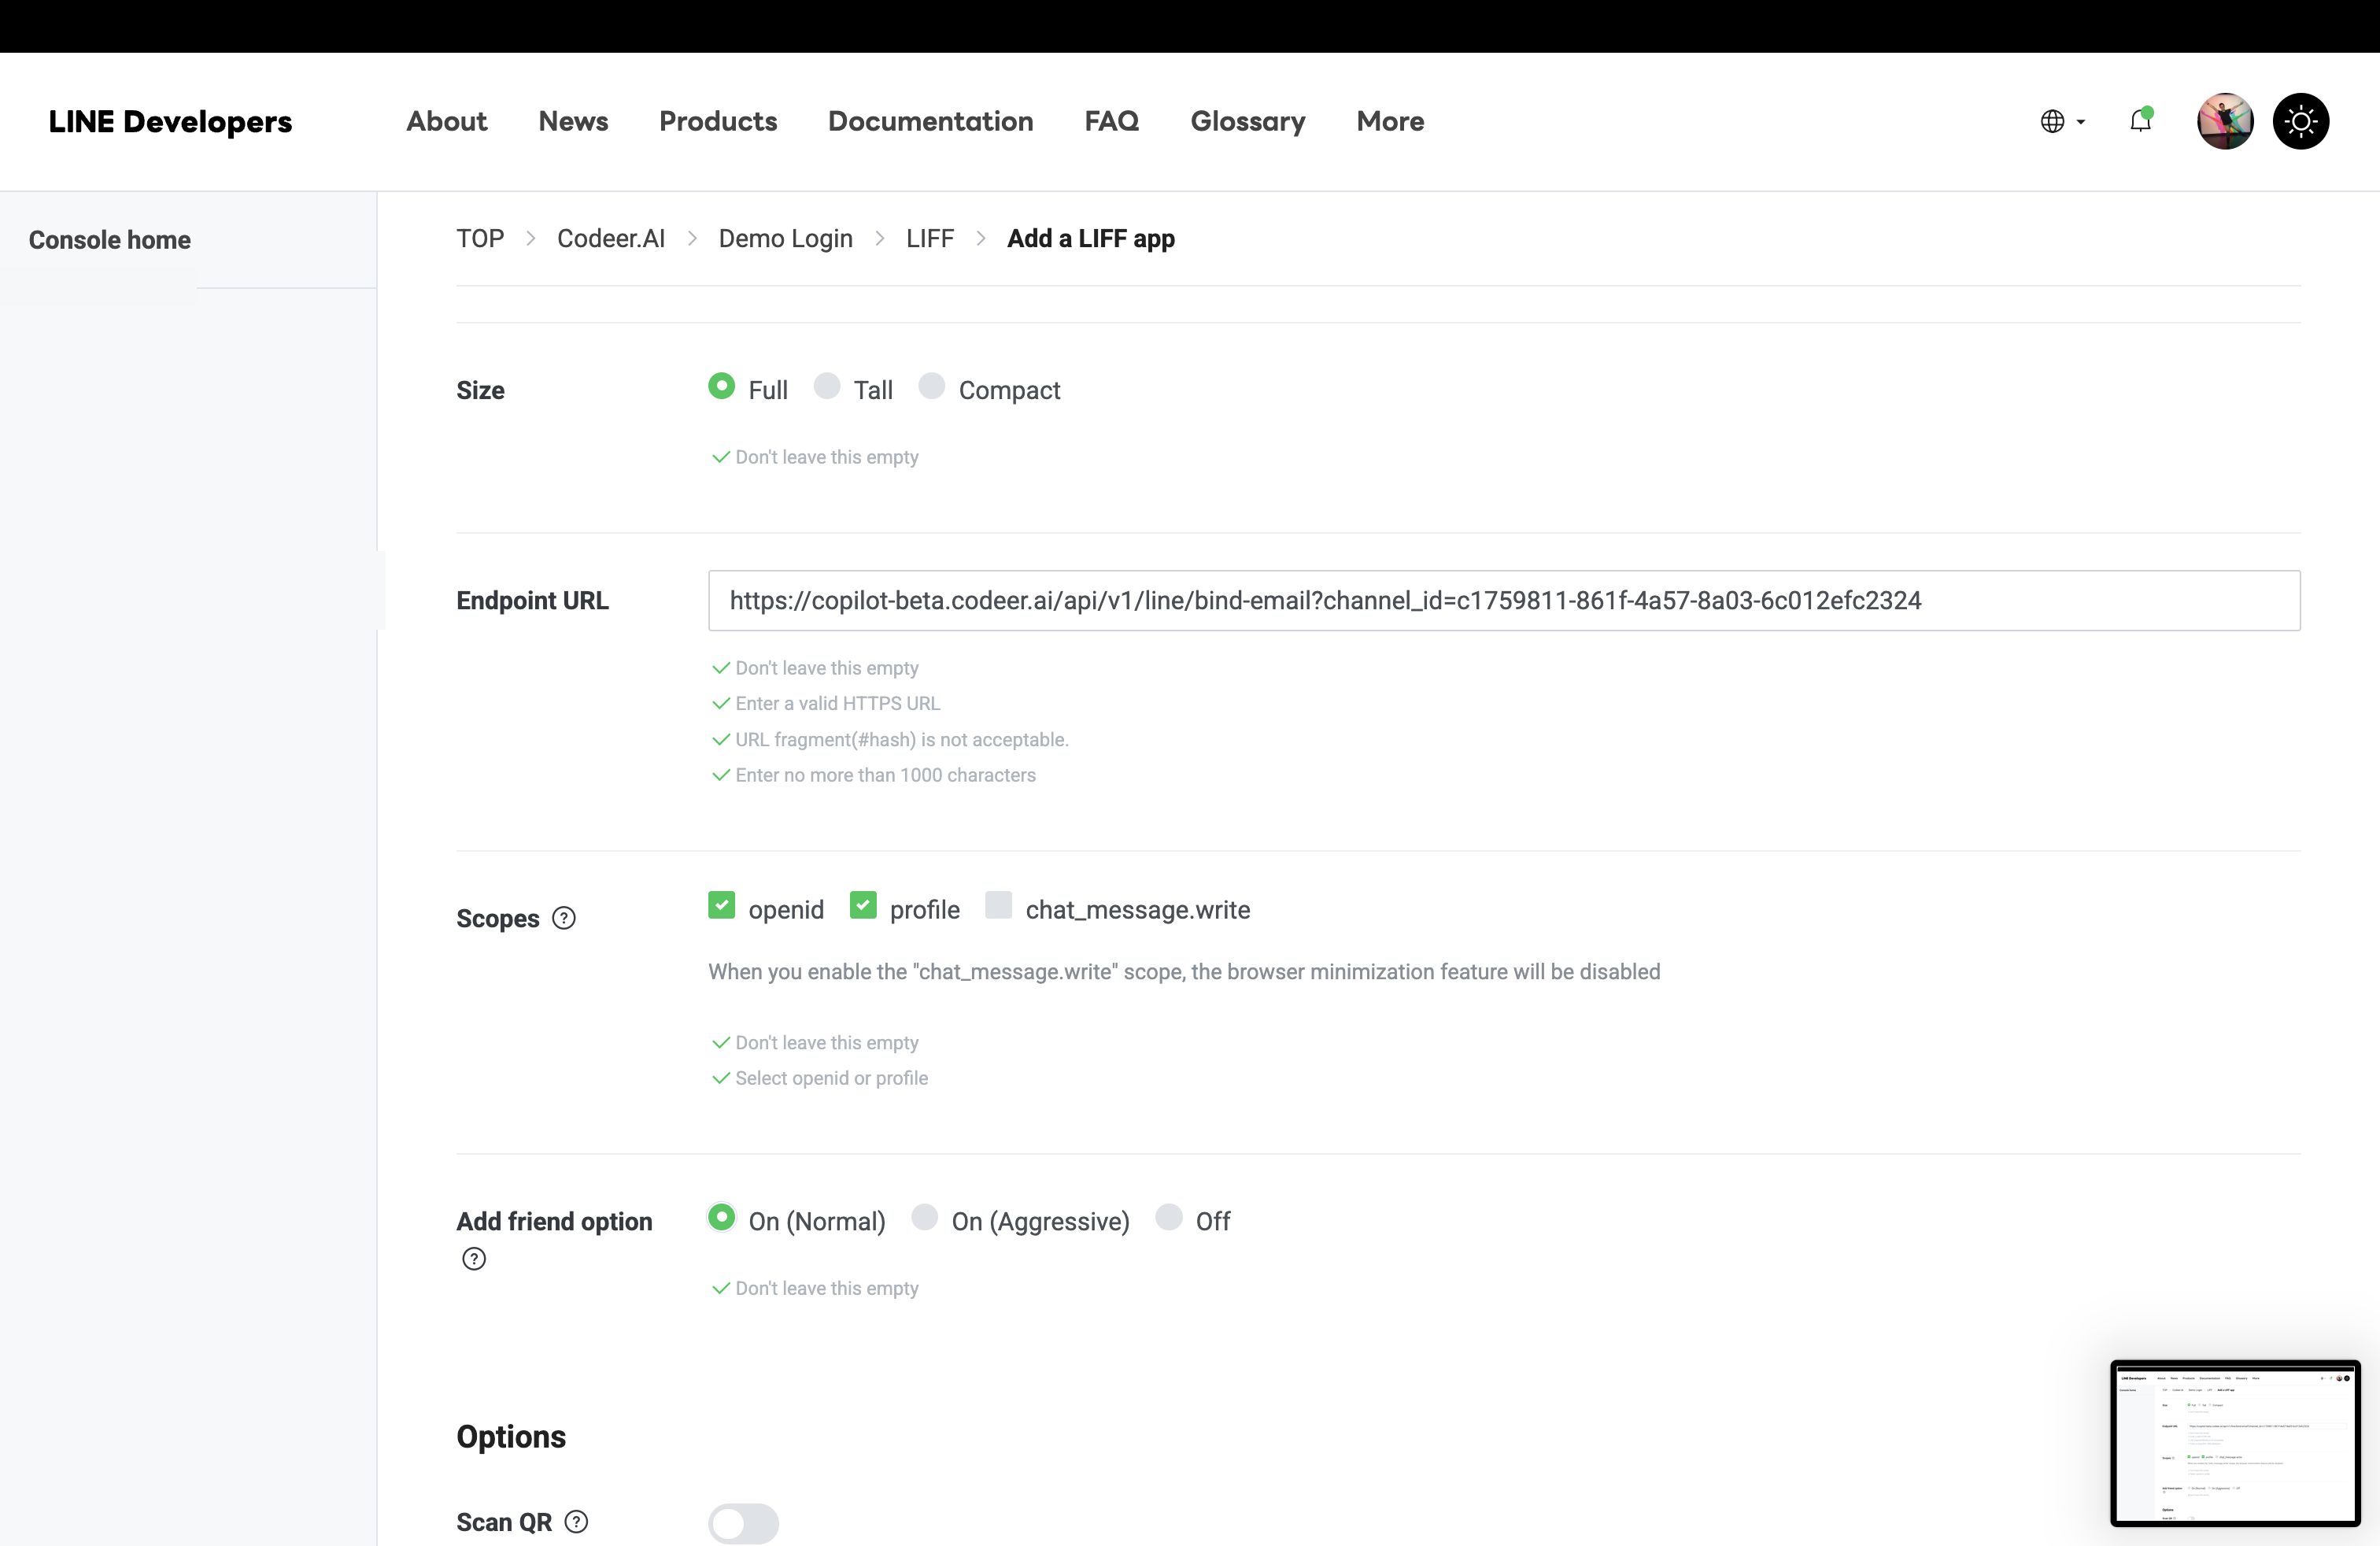Enable the Scan QR toggle
The width and height of the screenshot is (2380, 1546).
coord(742,1523)
